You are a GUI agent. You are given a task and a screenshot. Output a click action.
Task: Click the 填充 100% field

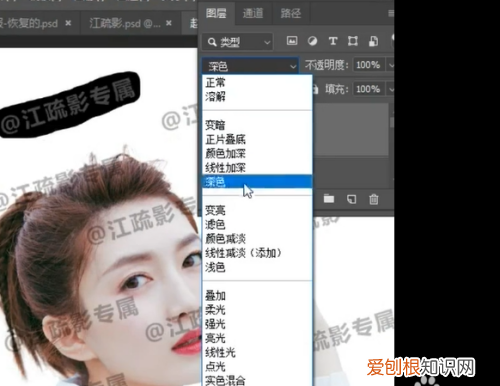click(x=369, y=89)
